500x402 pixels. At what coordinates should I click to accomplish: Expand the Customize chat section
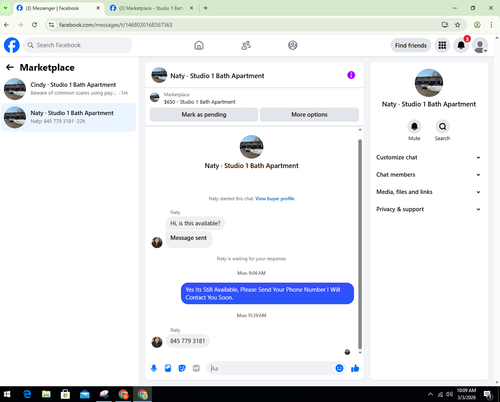pos(429,157)
